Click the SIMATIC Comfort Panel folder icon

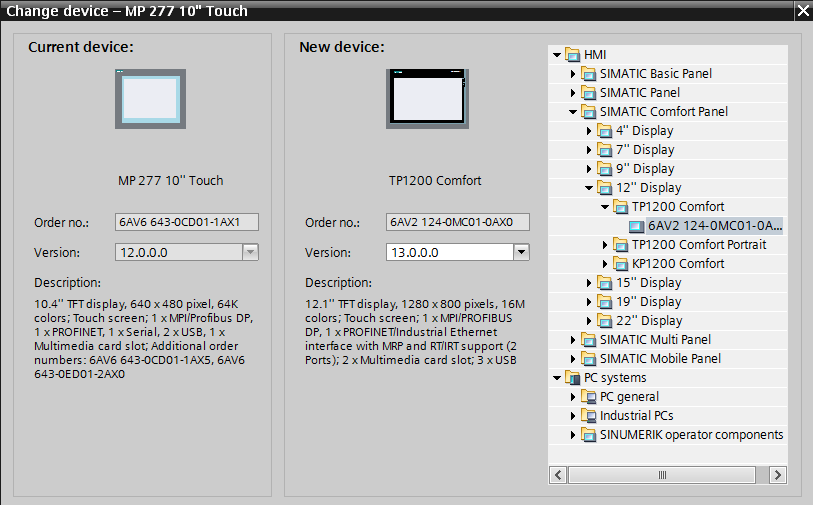coord(588,111)
